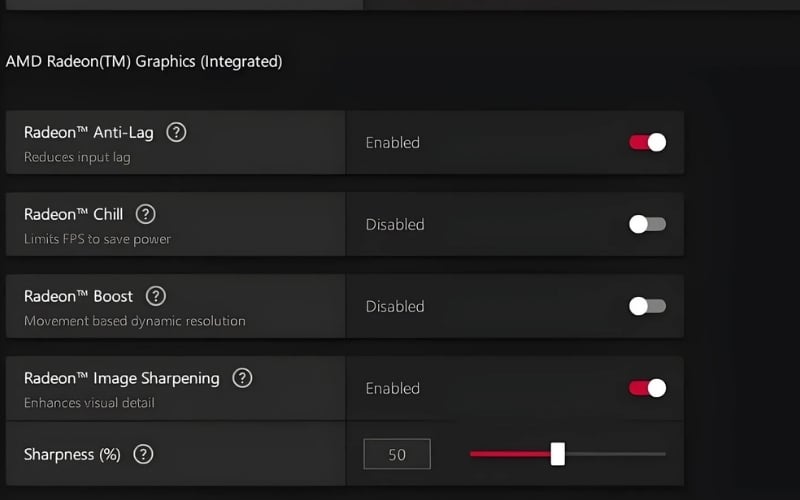The height and width of the screenshot is (500, 800).
Task: Click the Sharpness (%) label text
Action: click(72, 454)
